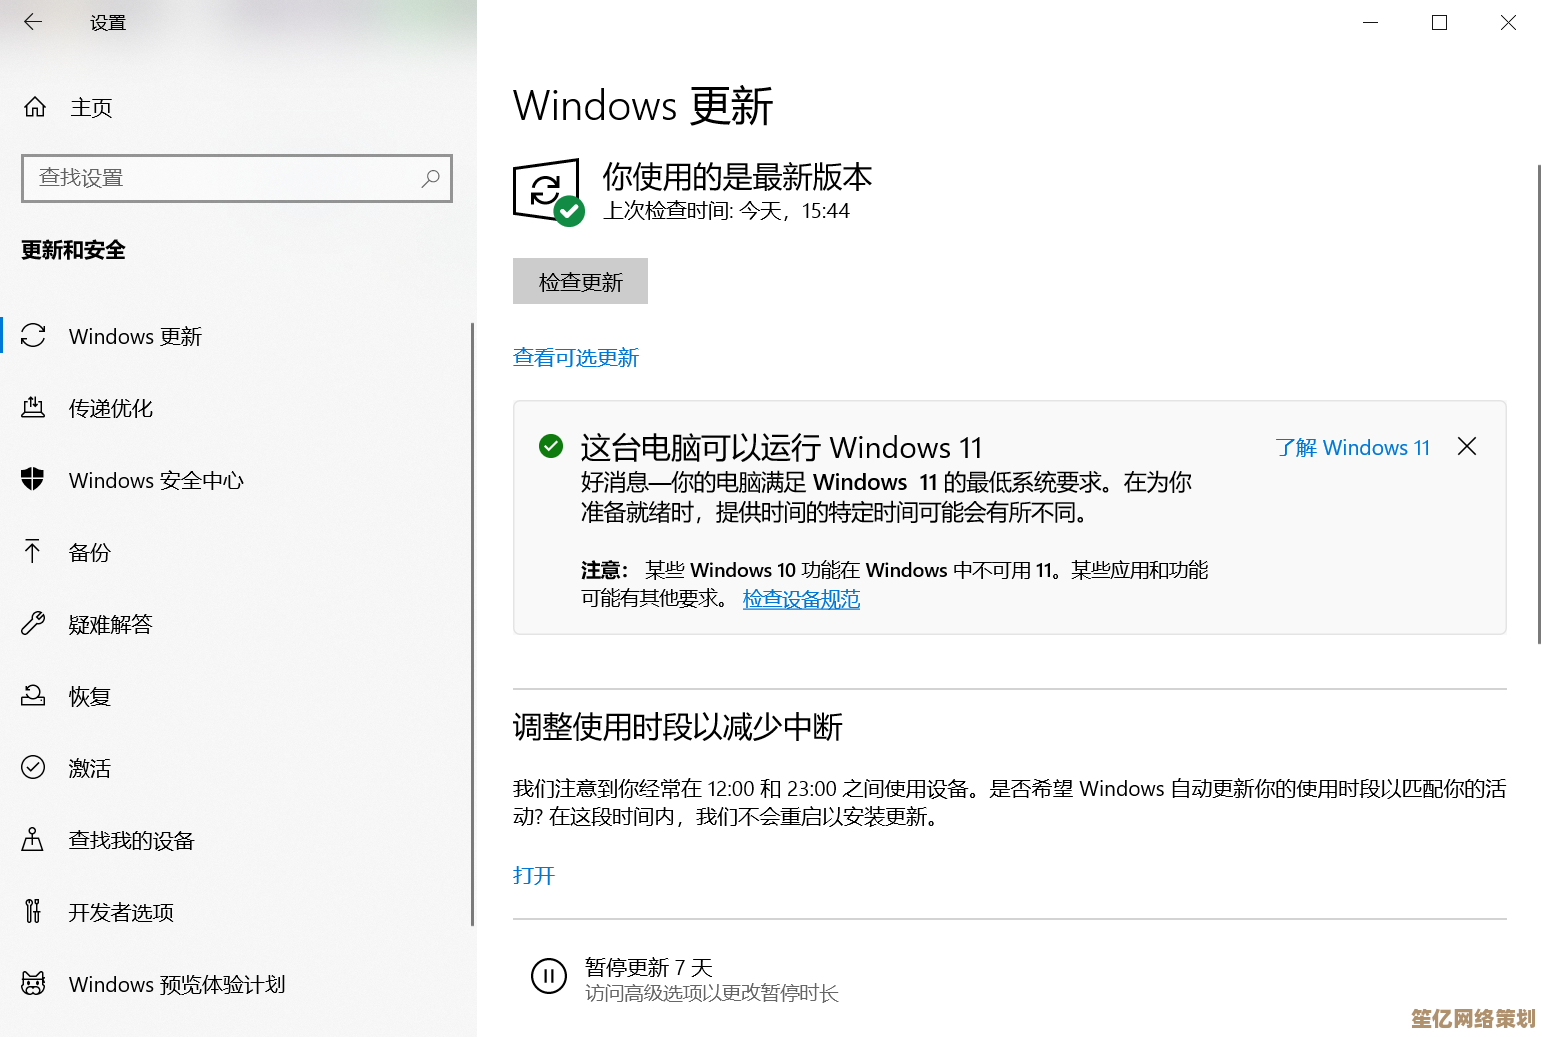Image resolution: width=1542 pixels, height=1037 pixels.
Task: Click 打开 to adjust active hours
Action: pyautogui.click(x=533, y=875)
